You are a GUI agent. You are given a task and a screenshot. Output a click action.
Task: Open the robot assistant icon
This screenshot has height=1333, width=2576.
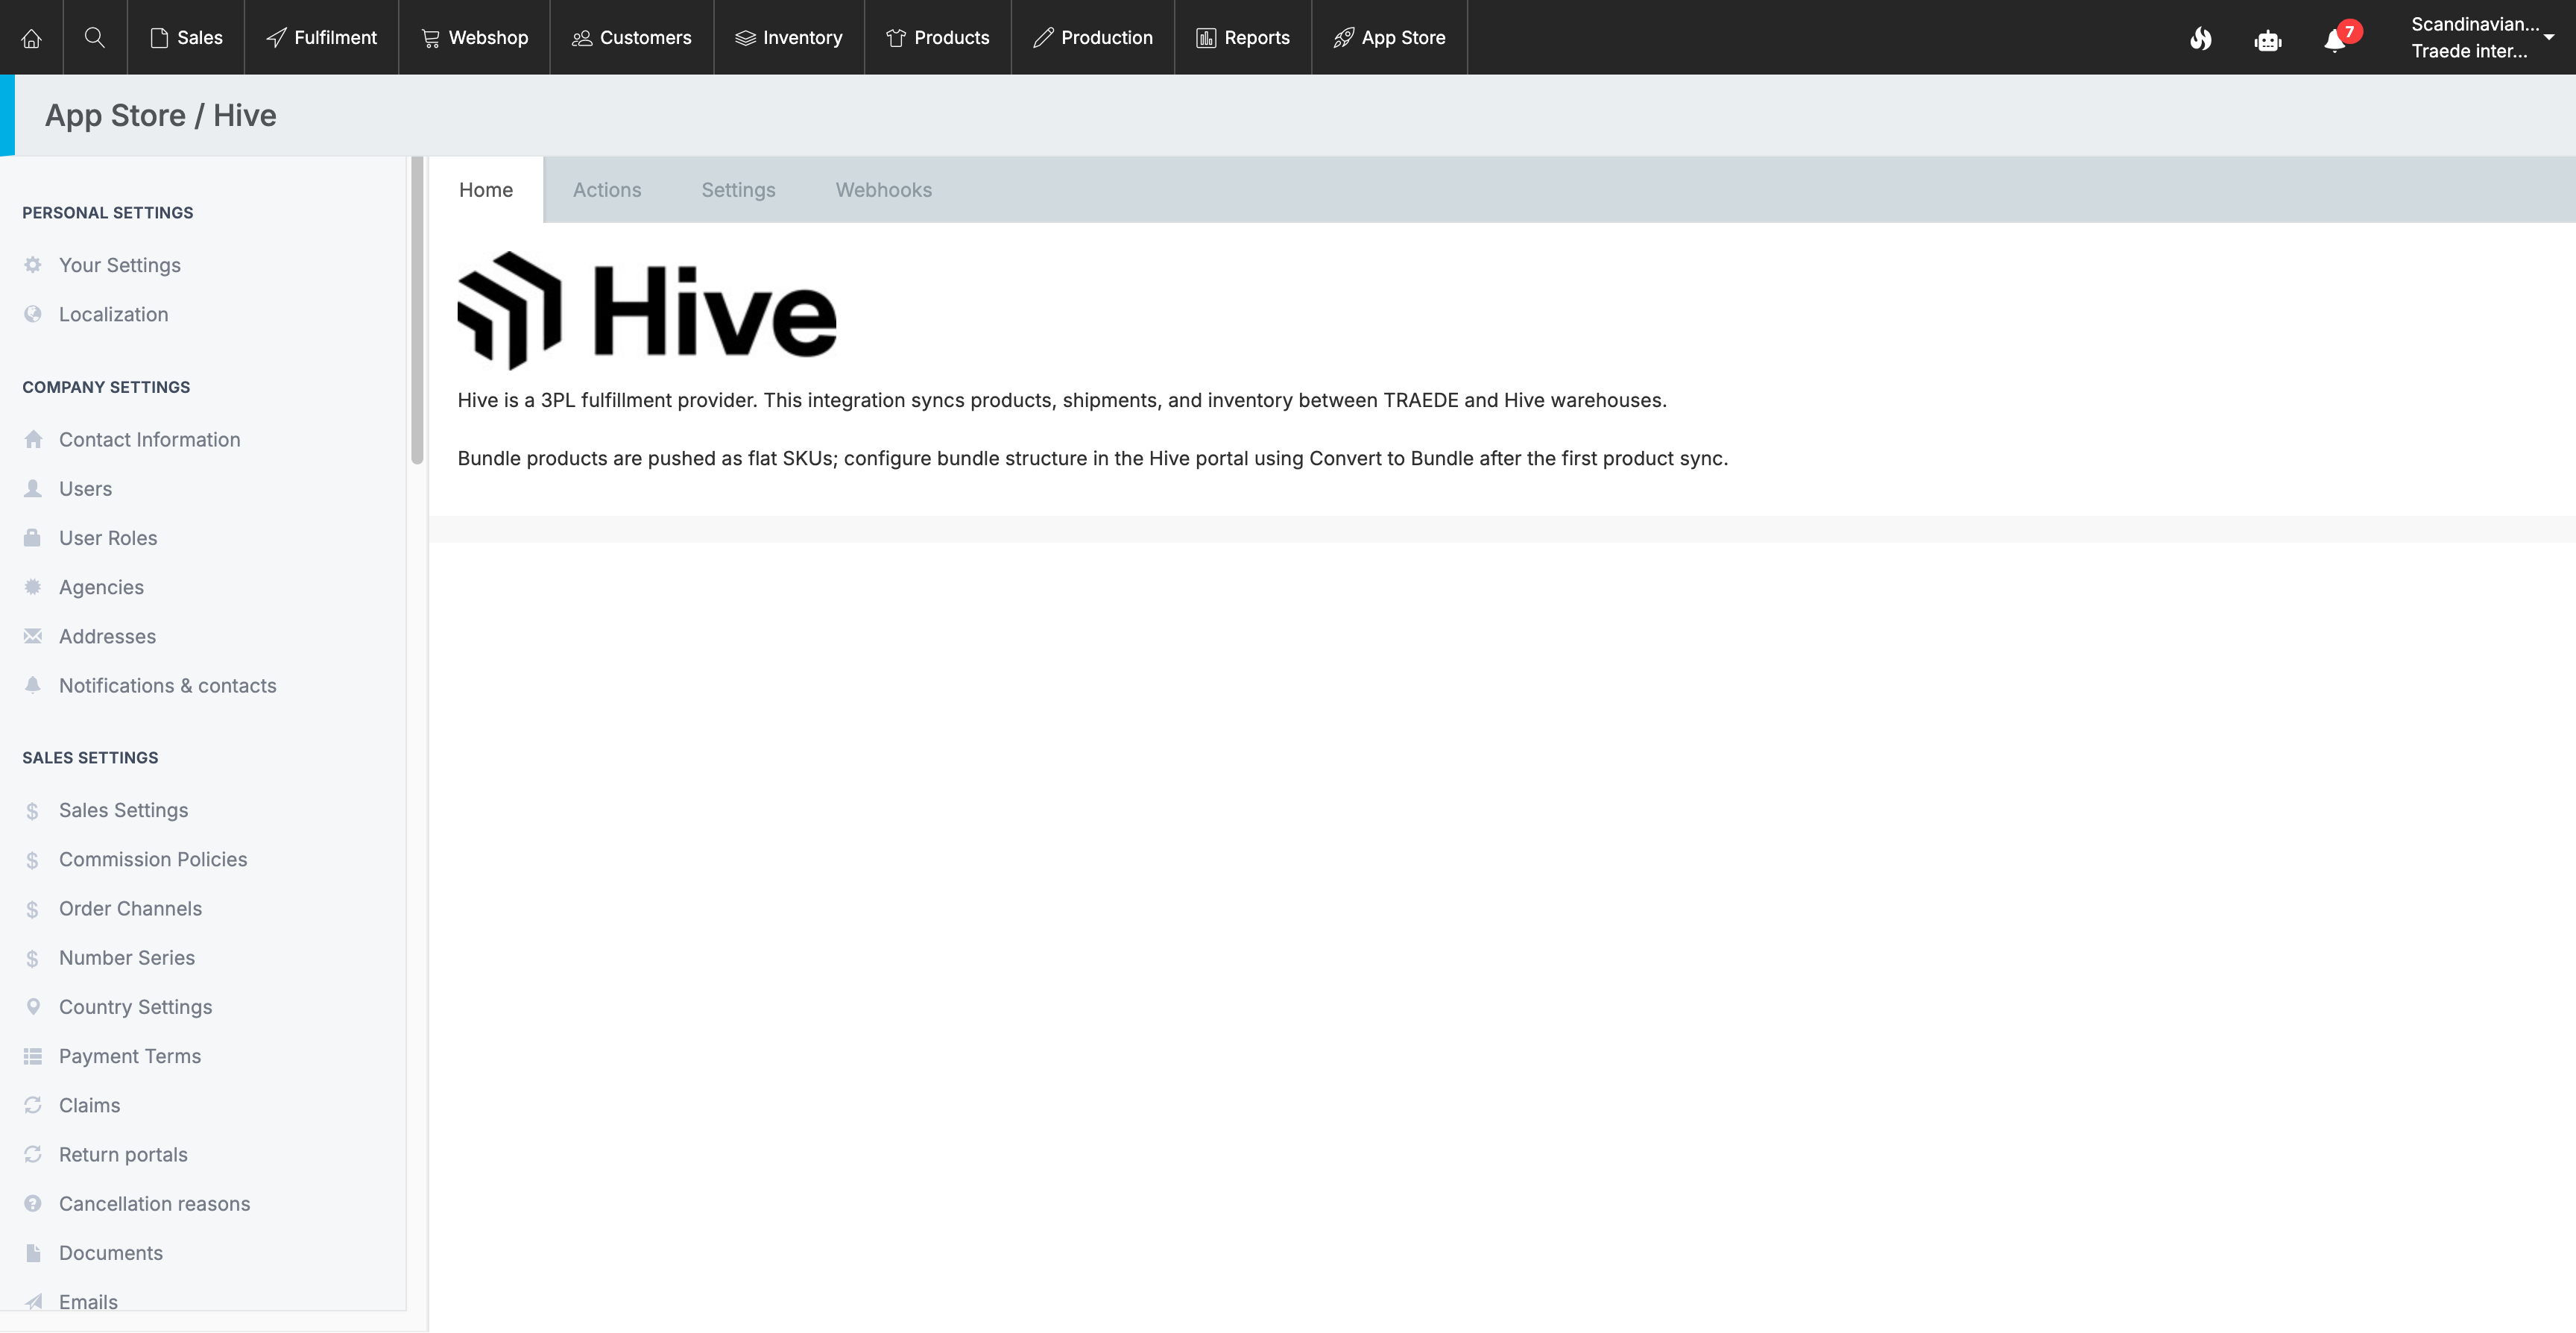coord(2267,40)
